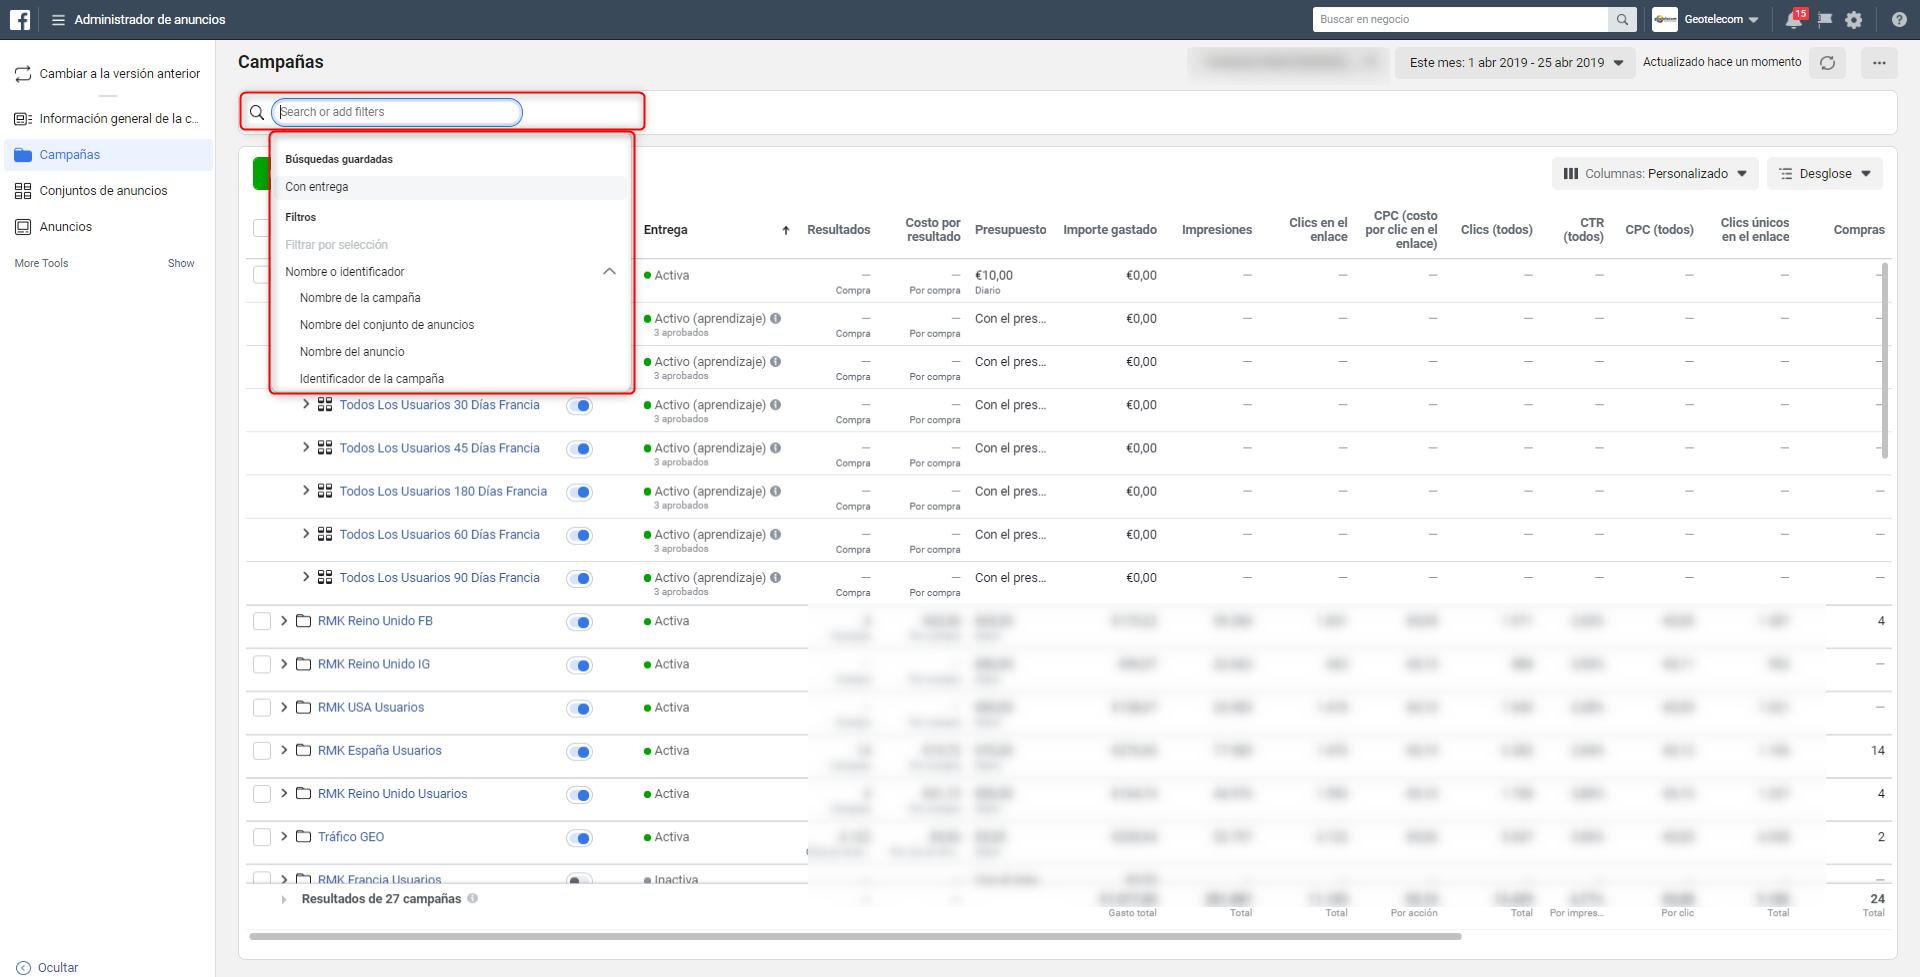Screen dimensions: 1920x977
Task: Open notifications bell icon
Action: pyautogui.click(x=1794, y=19)
